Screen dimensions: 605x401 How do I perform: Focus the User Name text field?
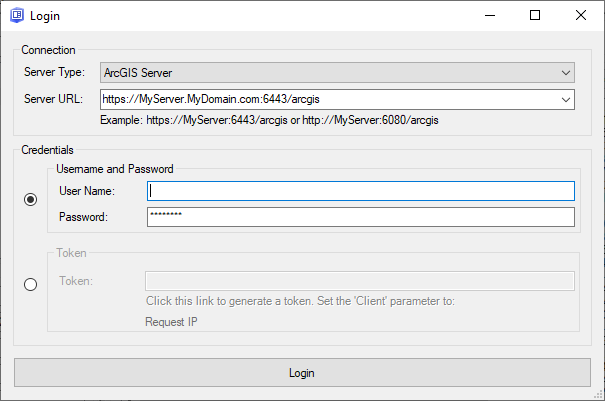[x=360, y=191]
